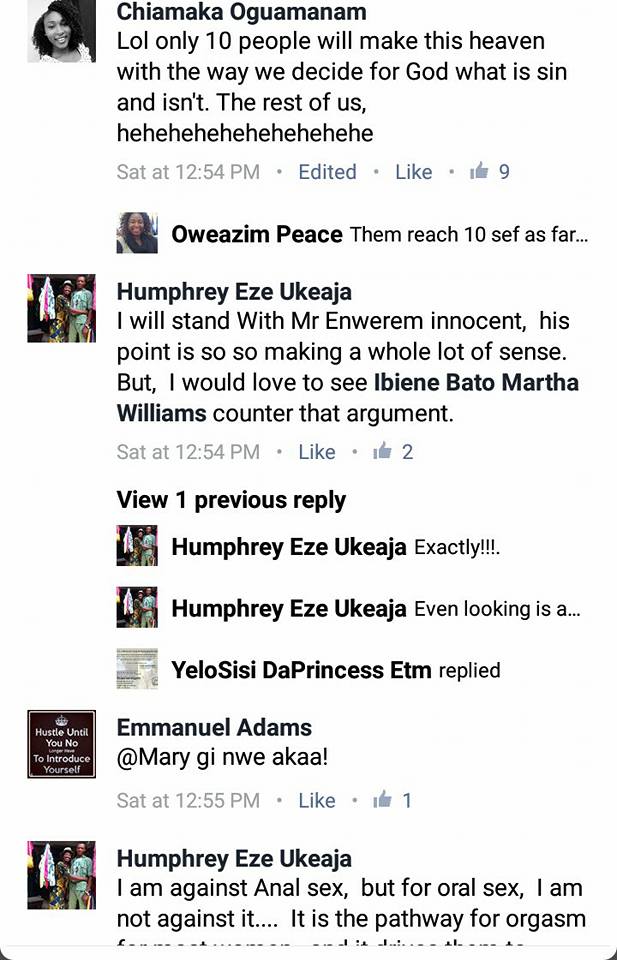
Task: Click thumbs-up icon on Emmanuel Adams comment
Action: tap(382, 800)
